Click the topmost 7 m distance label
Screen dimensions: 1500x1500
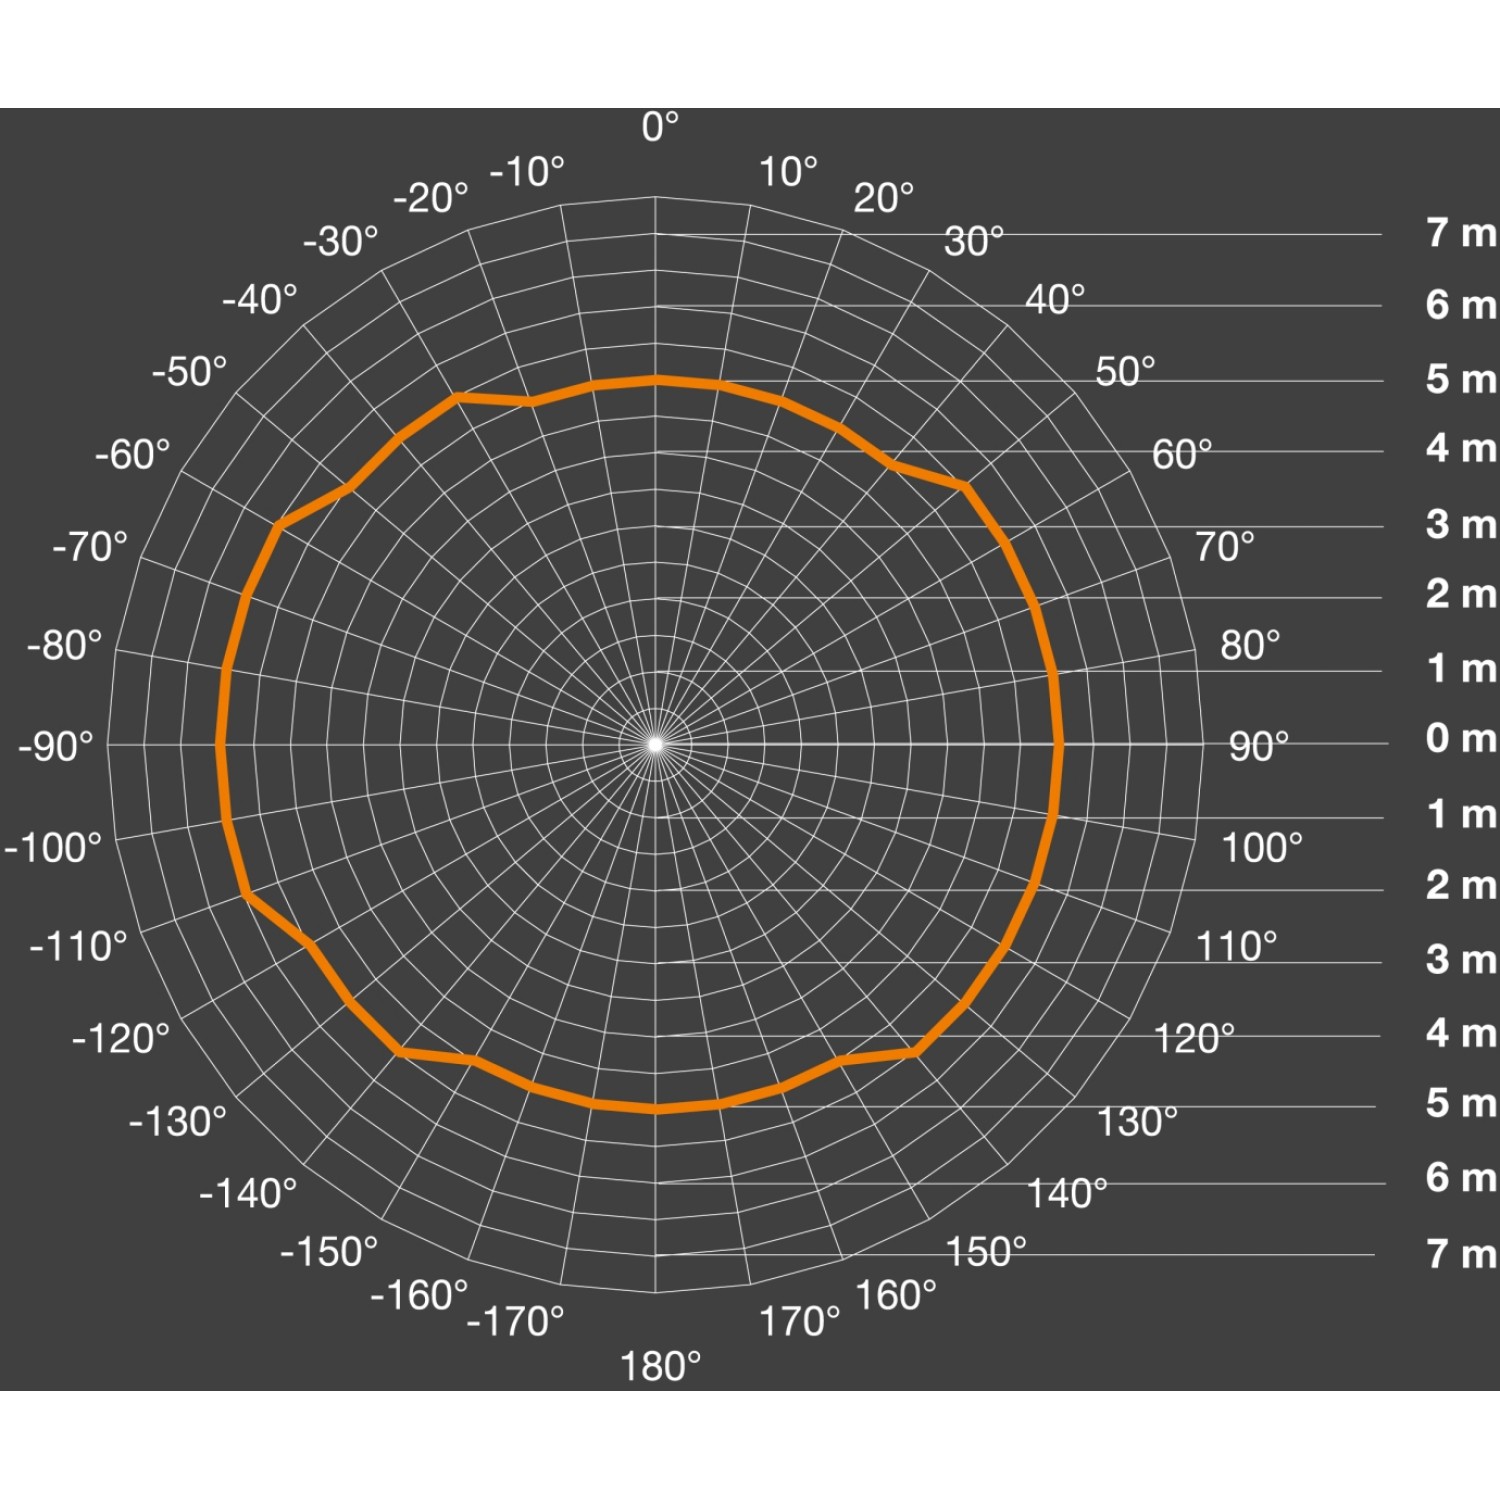click(1460, 233)
